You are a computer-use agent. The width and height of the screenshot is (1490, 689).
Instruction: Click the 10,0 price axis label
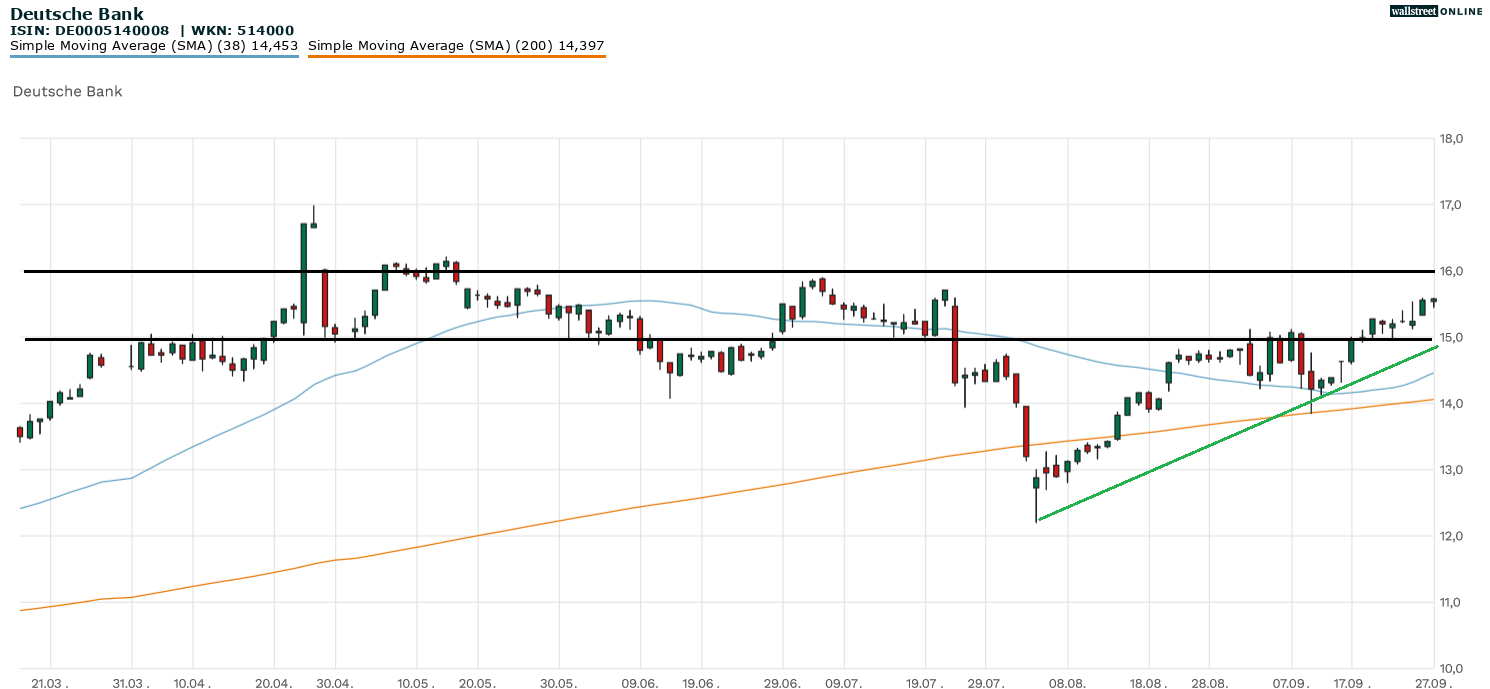[1451, 668]
